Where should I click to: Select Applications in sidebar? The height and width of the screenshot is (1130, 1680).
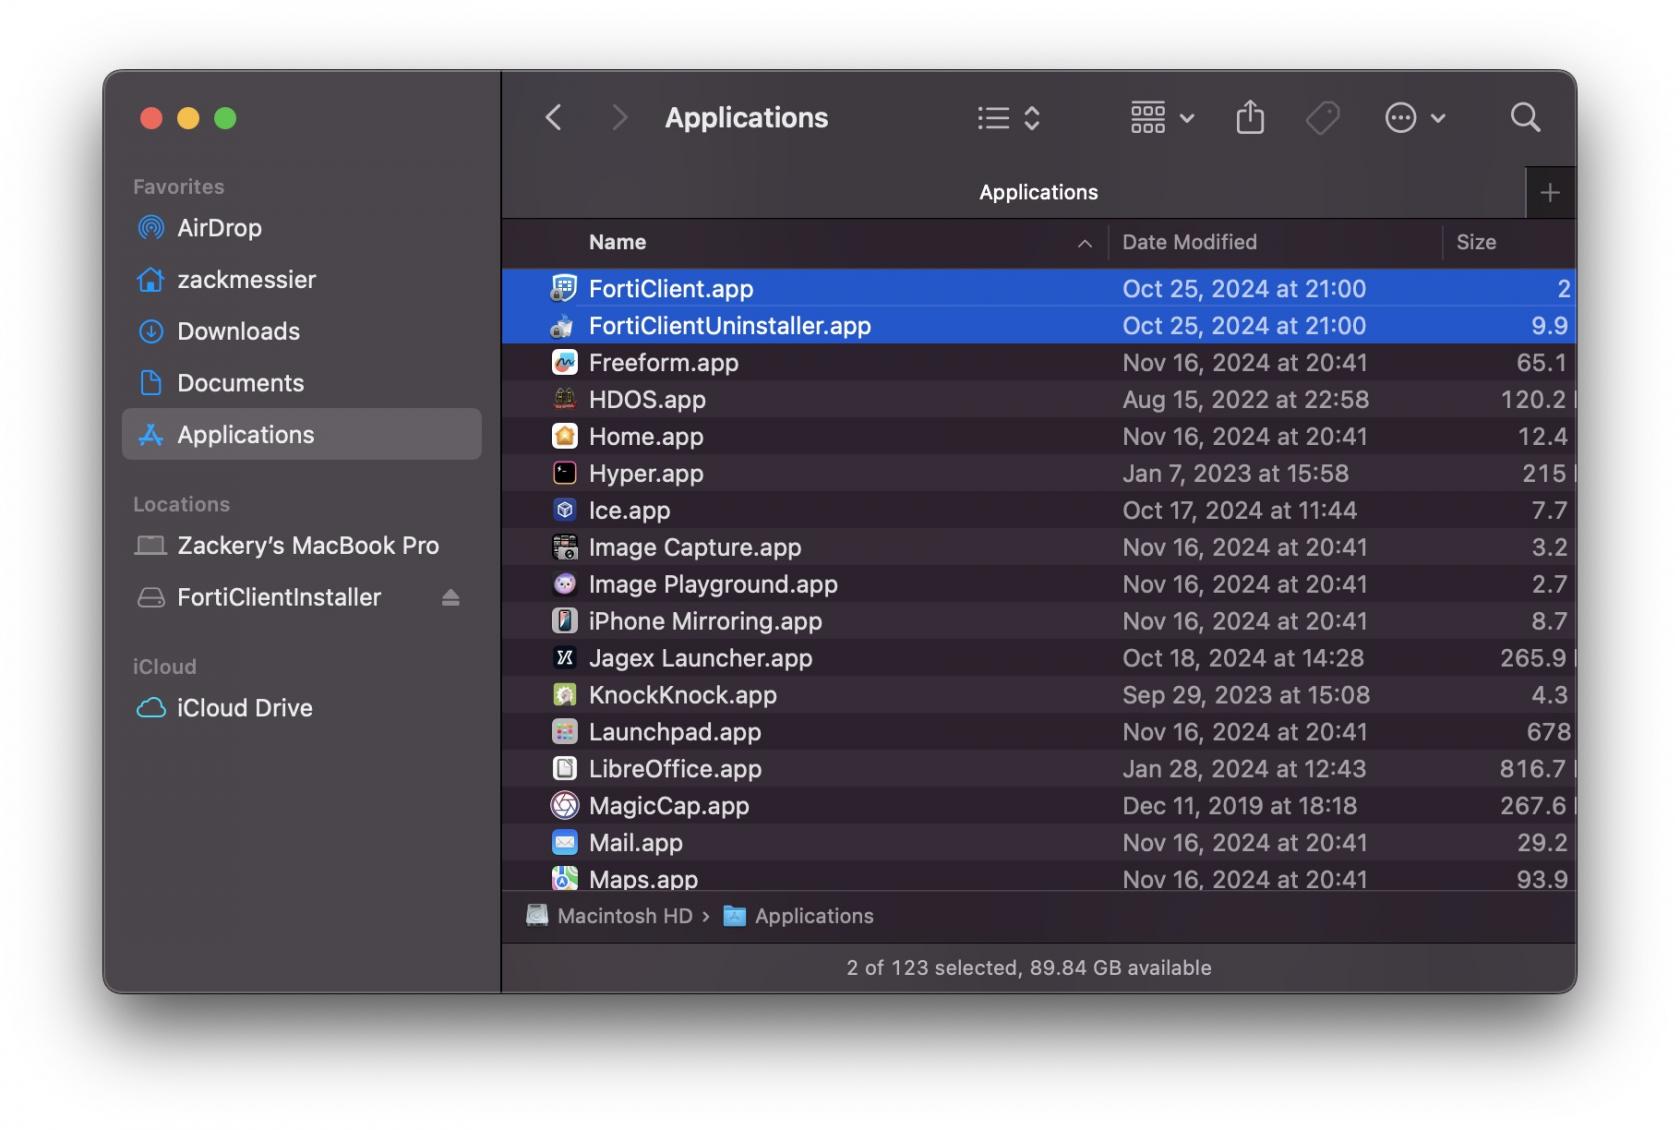[301, 435]
